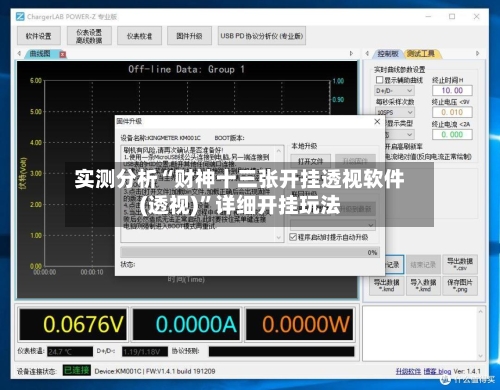Open 仪表设置 离线数据 from the toolbar
500x390 pixels.
(x=89, y=36)
